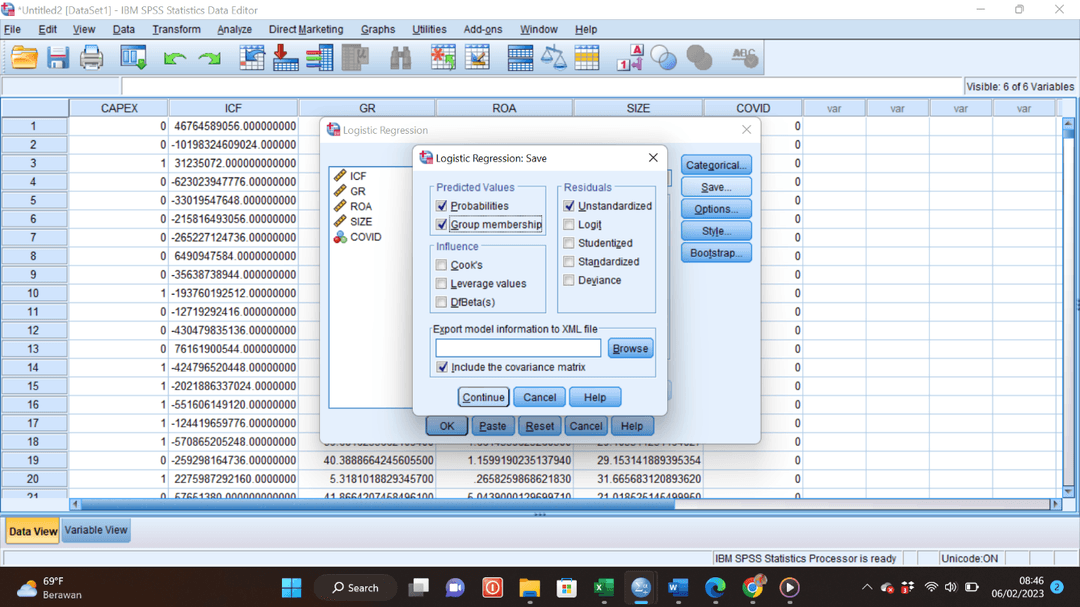Enable the Logit residuals checkbox
This screenshot has height=607, width=1080.
coord(569,225)
